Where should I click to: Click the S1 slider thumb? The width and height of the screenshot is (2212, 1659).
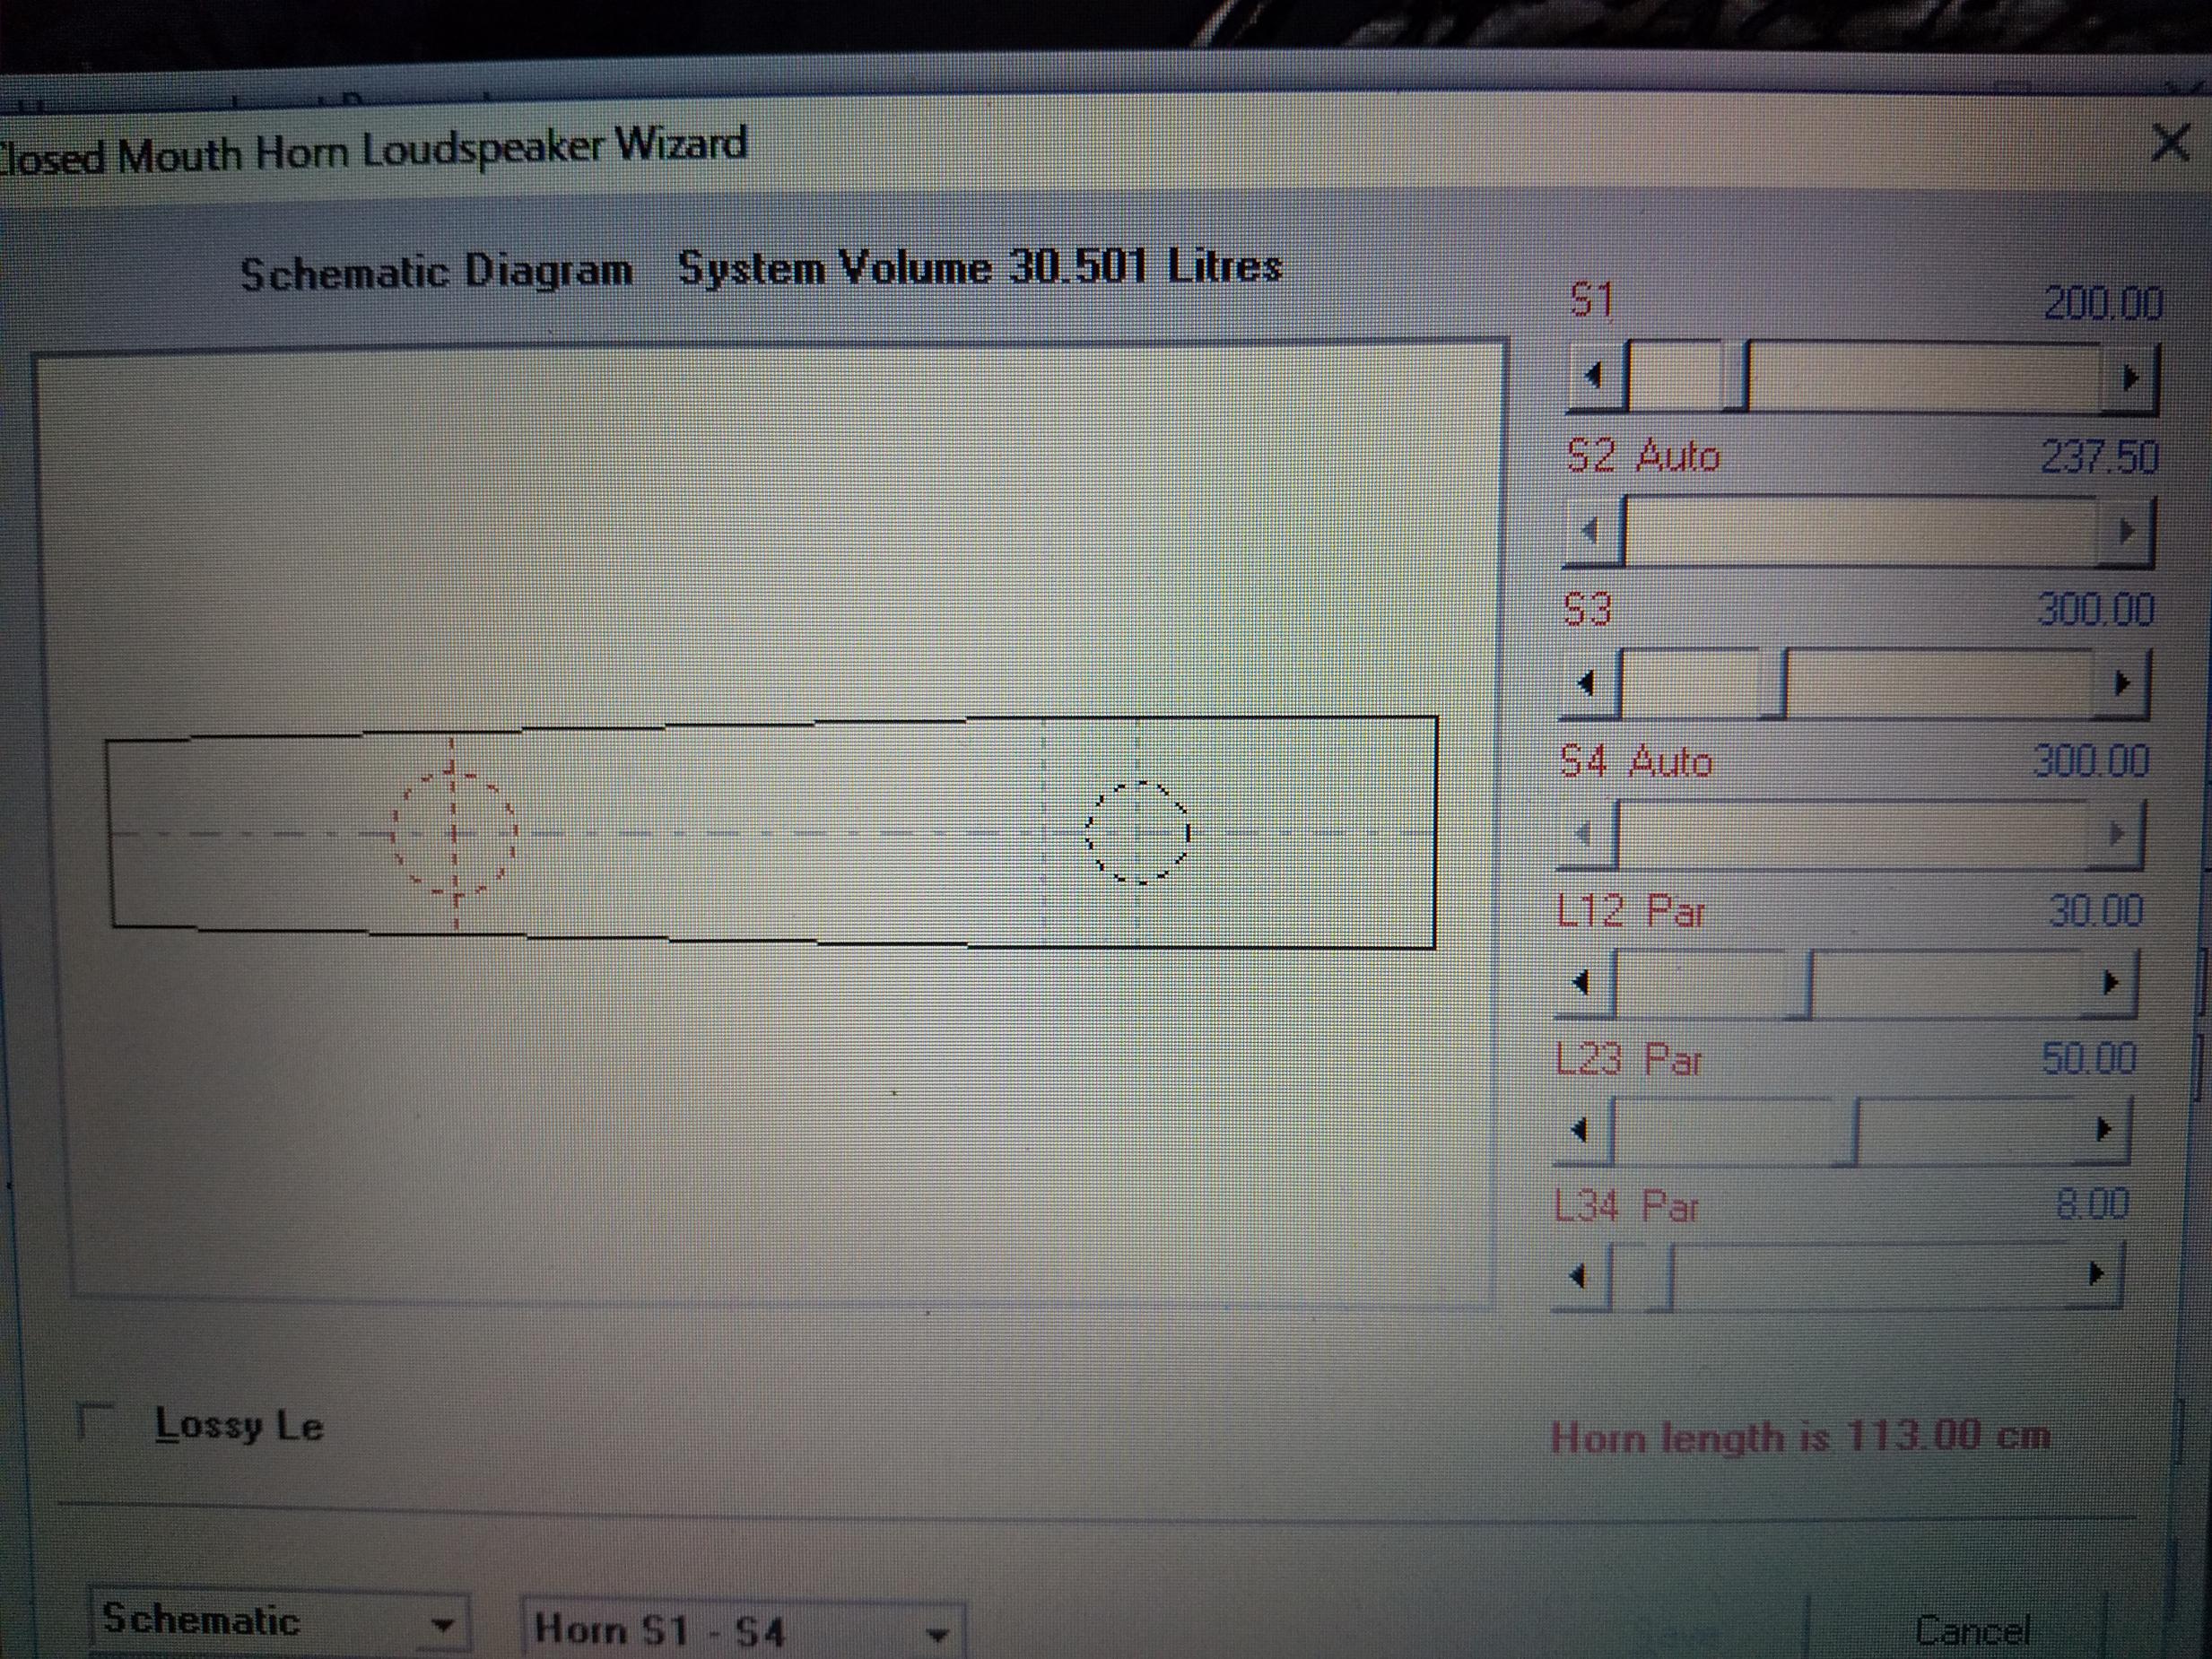tap(1735, 376)
